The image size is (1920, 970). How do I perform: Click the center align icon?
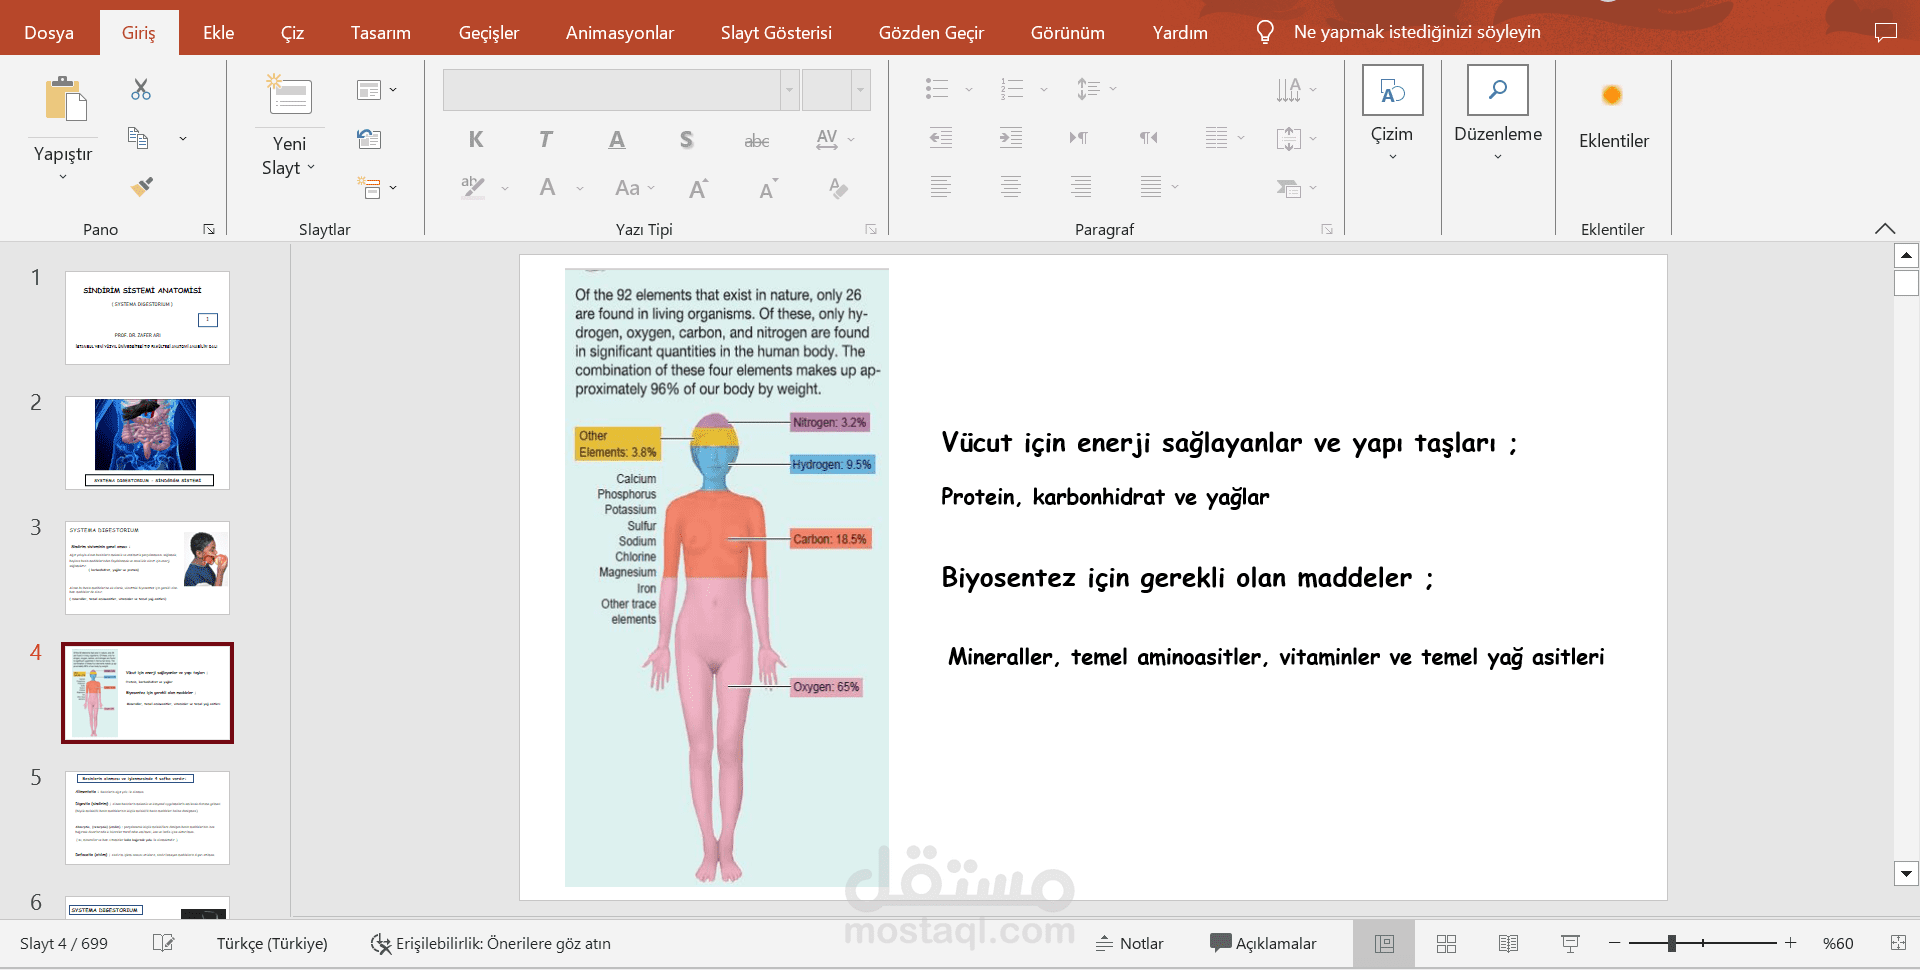pos(1011,187)
